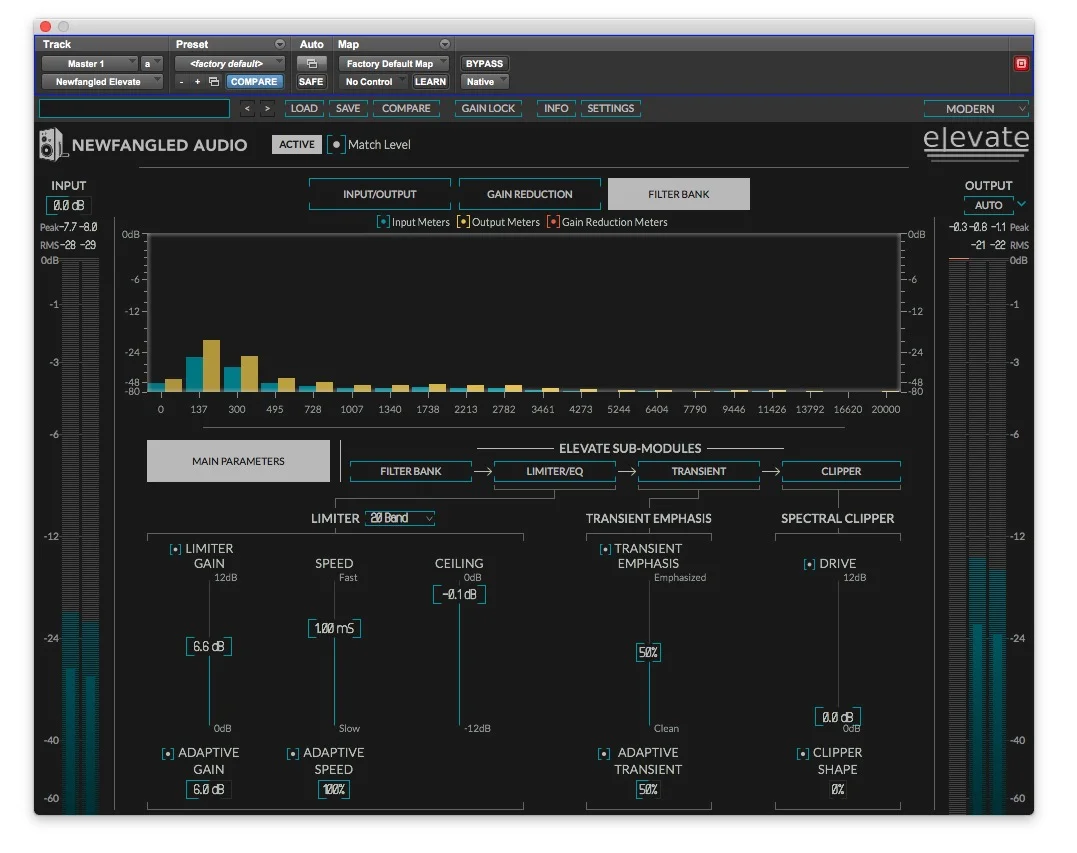This screenshot has height=853, width=1077.
Task: Toggle Clipper Shape enable dot
Action: tap(802, 753)
